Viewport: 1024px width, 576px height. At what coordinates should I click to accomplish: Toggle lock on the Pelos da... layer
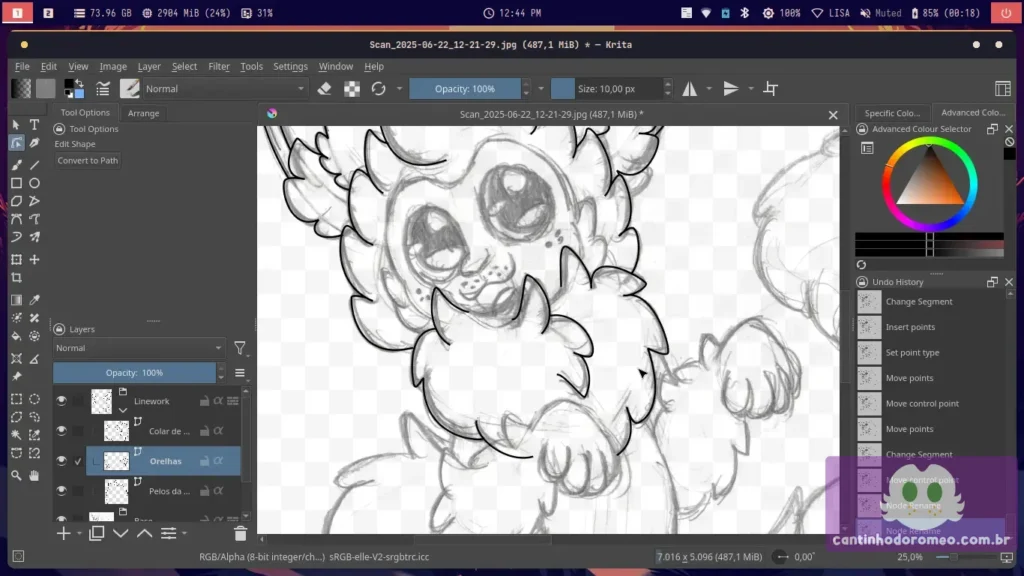pos(204,491)
